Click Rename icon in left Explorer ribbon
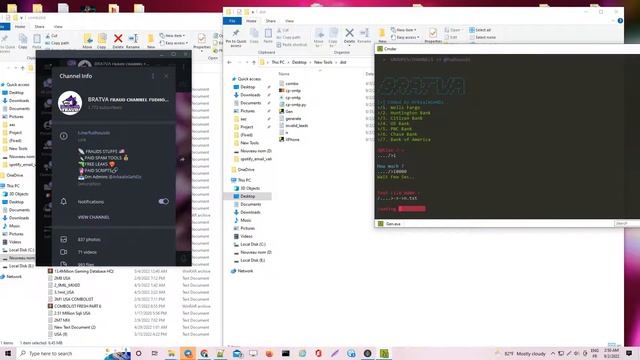This screenshot has height=360, width=640. click(133, 39)
